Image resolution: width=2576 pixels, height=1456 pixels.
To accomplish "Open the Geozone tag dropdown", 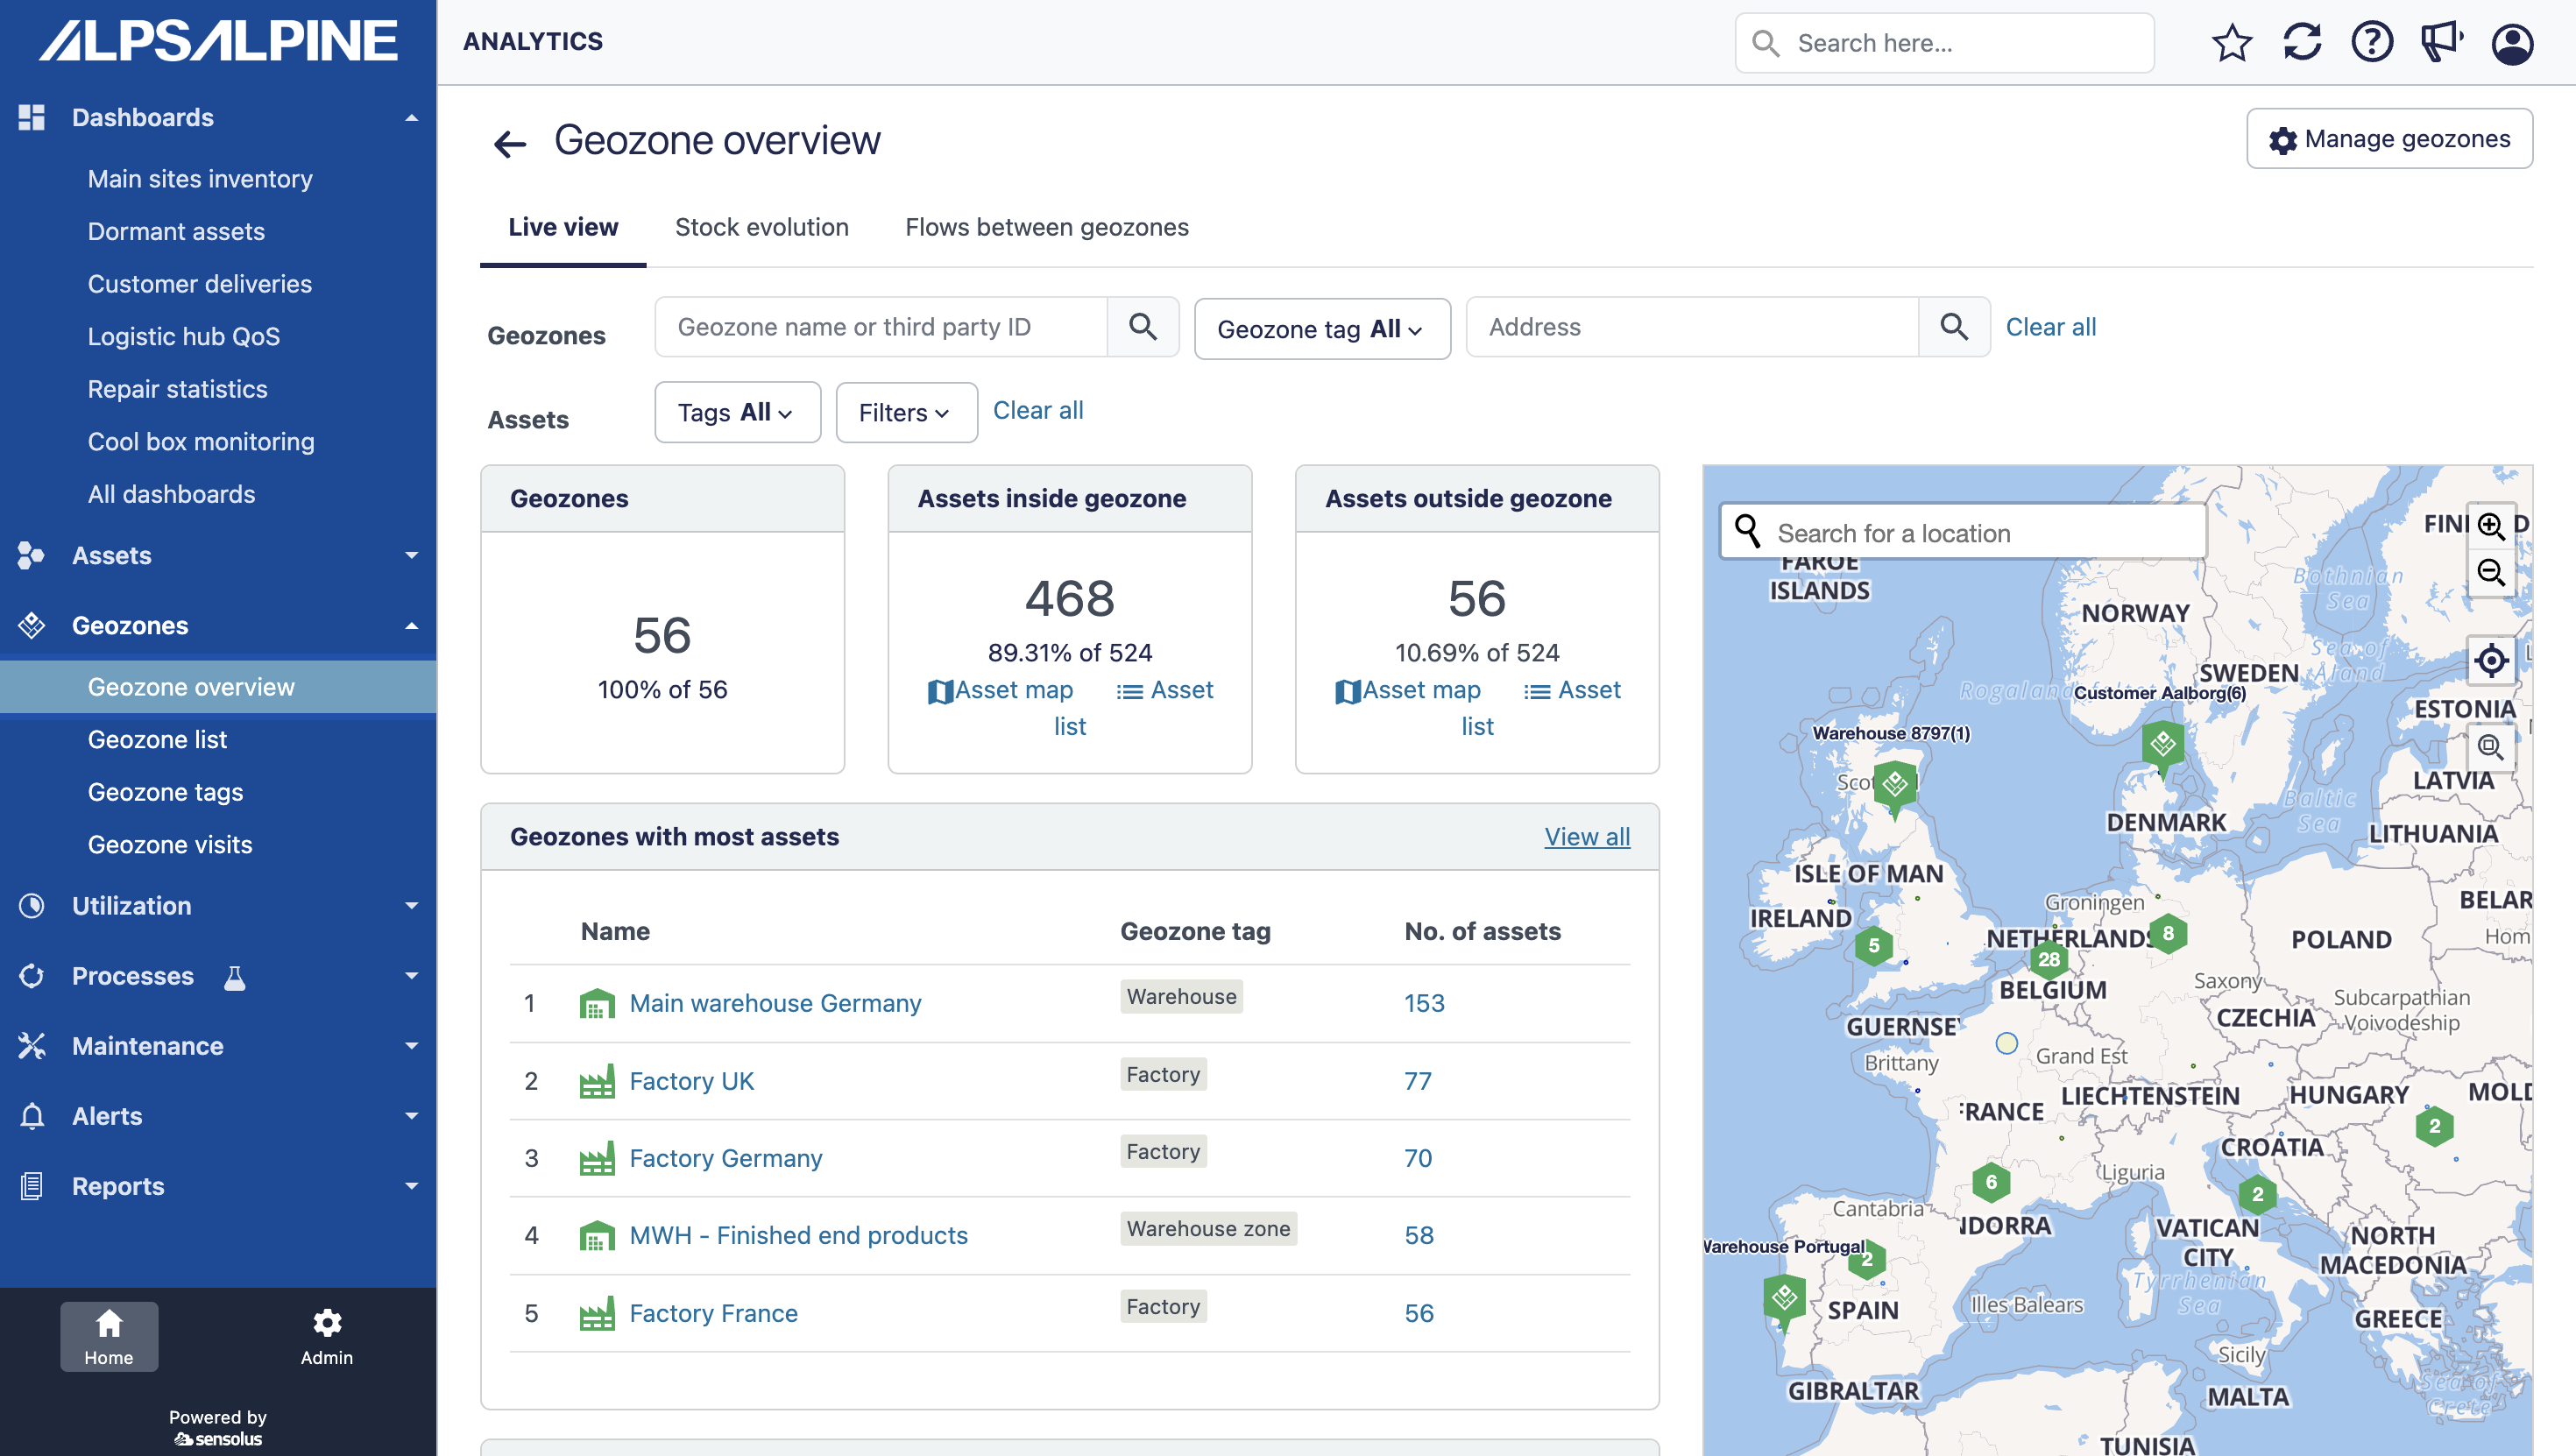I will coord(1321,329).
